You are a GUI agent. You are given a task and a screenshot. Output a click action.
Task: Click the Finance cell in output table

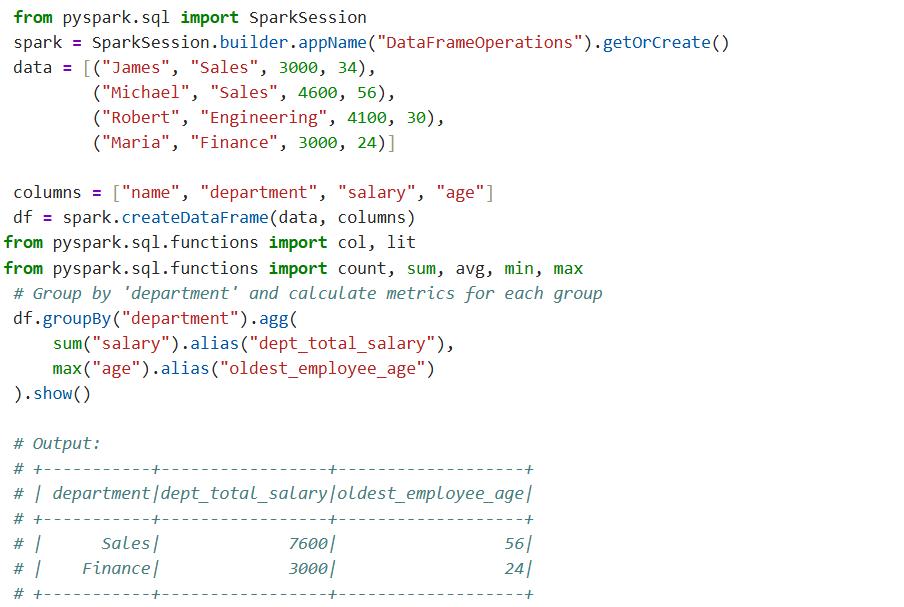pos(116,569)
